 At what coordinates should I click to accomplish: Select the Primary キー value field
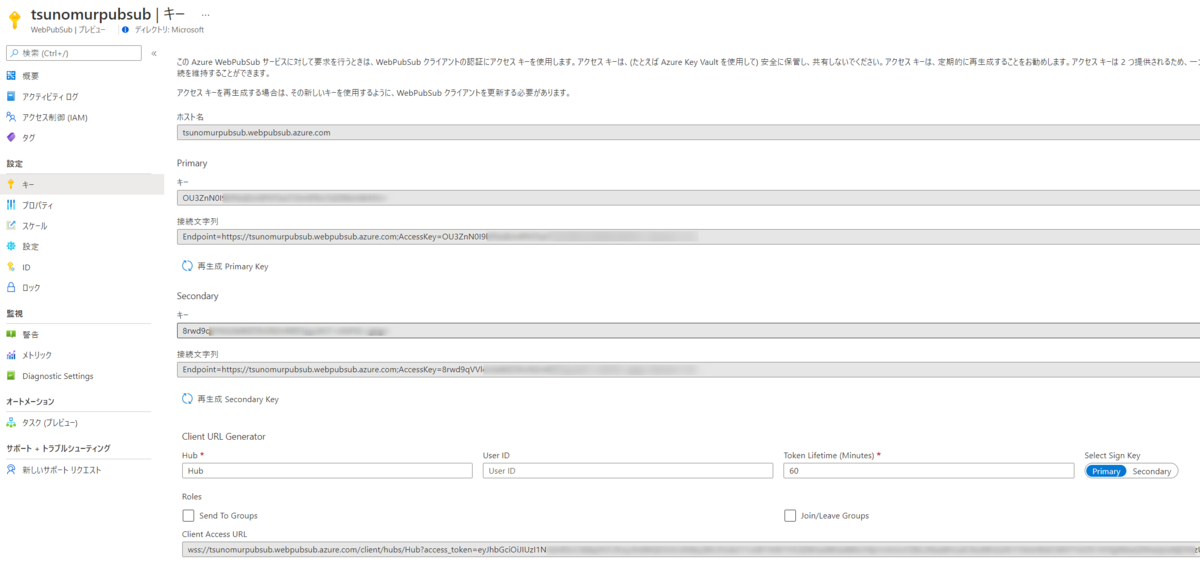(688, 197)
